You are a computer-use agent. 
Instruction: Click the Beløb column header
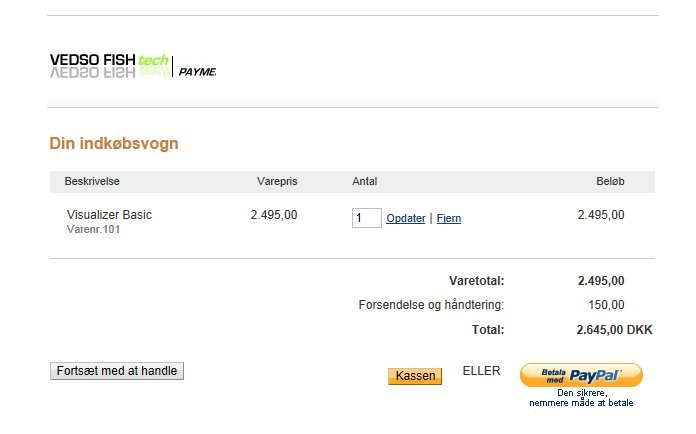pyautogui.click(x=610, y=181)
